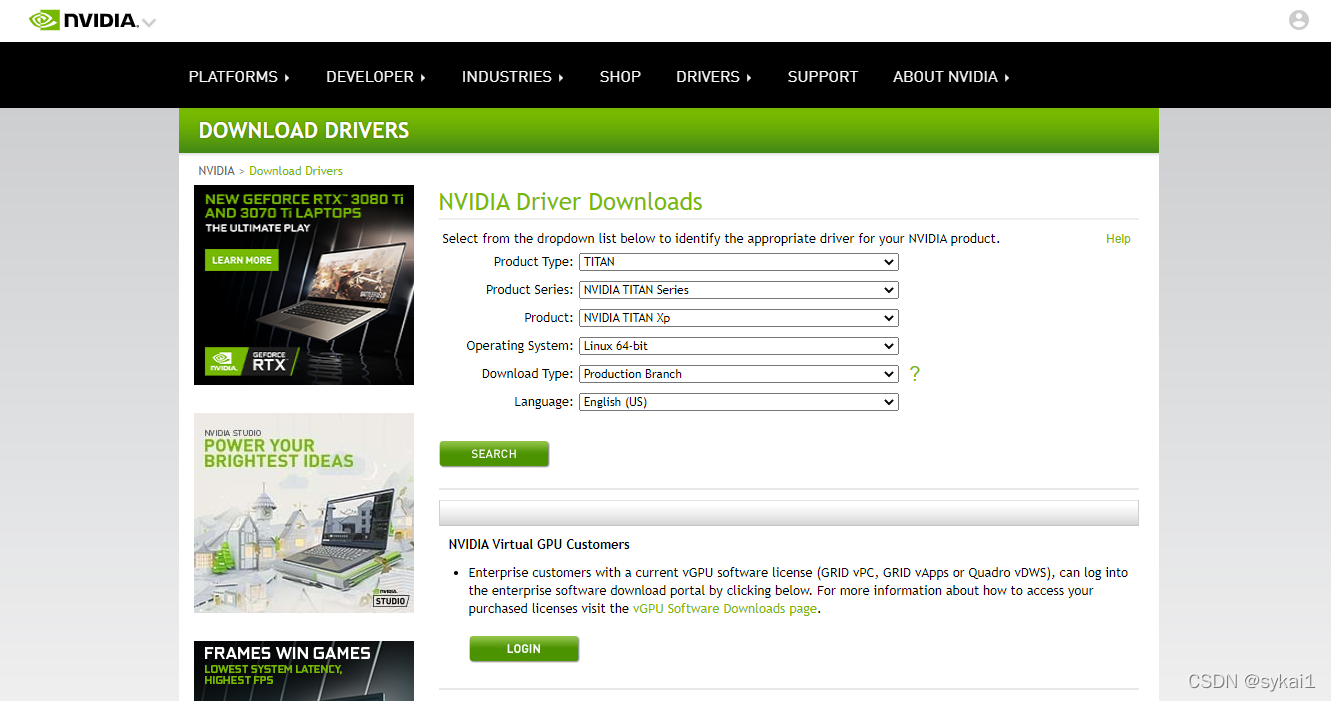Screen dimensions: 1331x701
Task: Click the small arrow next to NVIDIA logo
Action: pos(149,22)
